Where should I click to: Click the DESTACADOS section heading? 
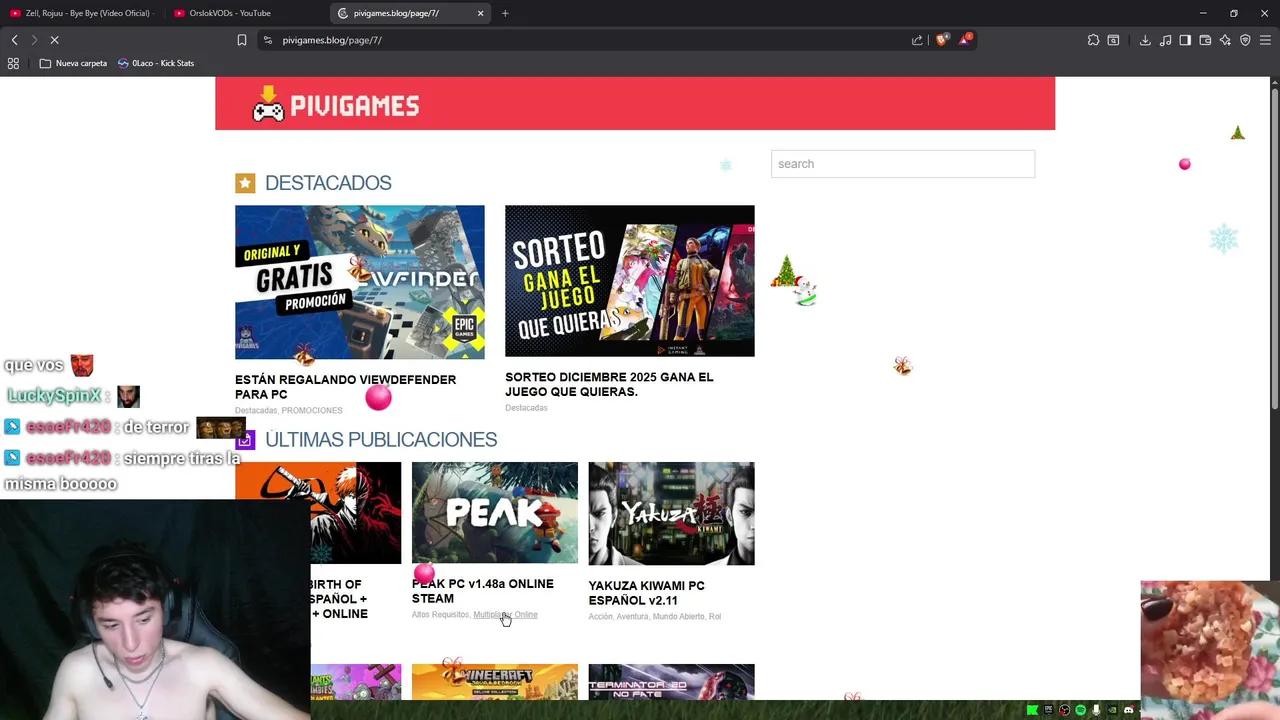[x=328, y=183]
